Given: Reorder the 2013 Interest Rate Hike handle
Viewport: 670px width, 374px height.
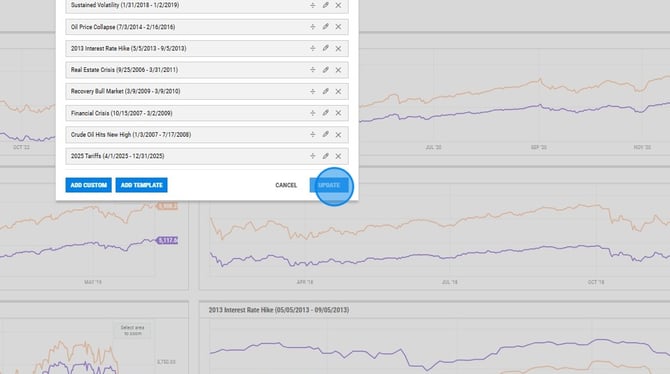Looking at the screenshot, I should pyautogui.click(x=312, y=48).
